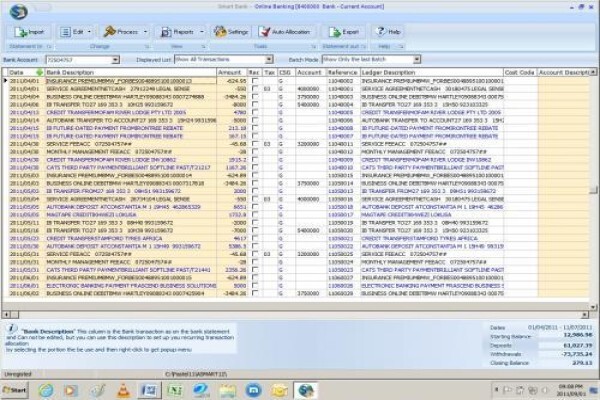
Task: Click vertical scrollbar down arrow
Action: (x=593, y=307)
